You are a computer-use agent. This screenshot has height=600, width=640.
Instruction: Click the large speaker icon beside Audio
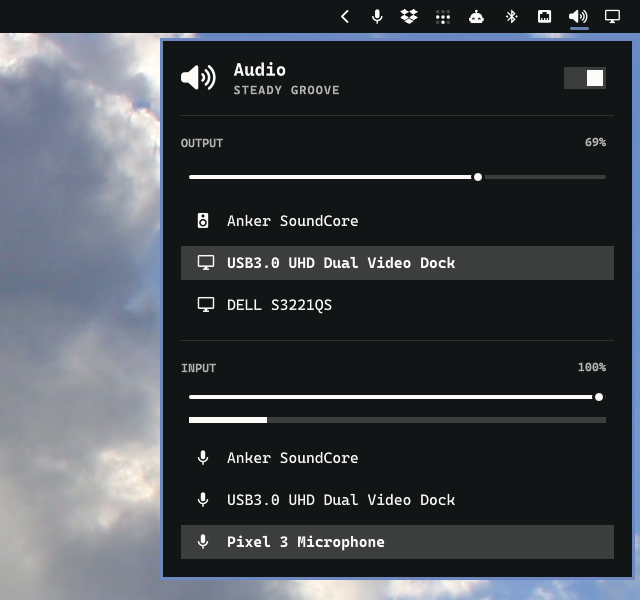pos(198,77)
